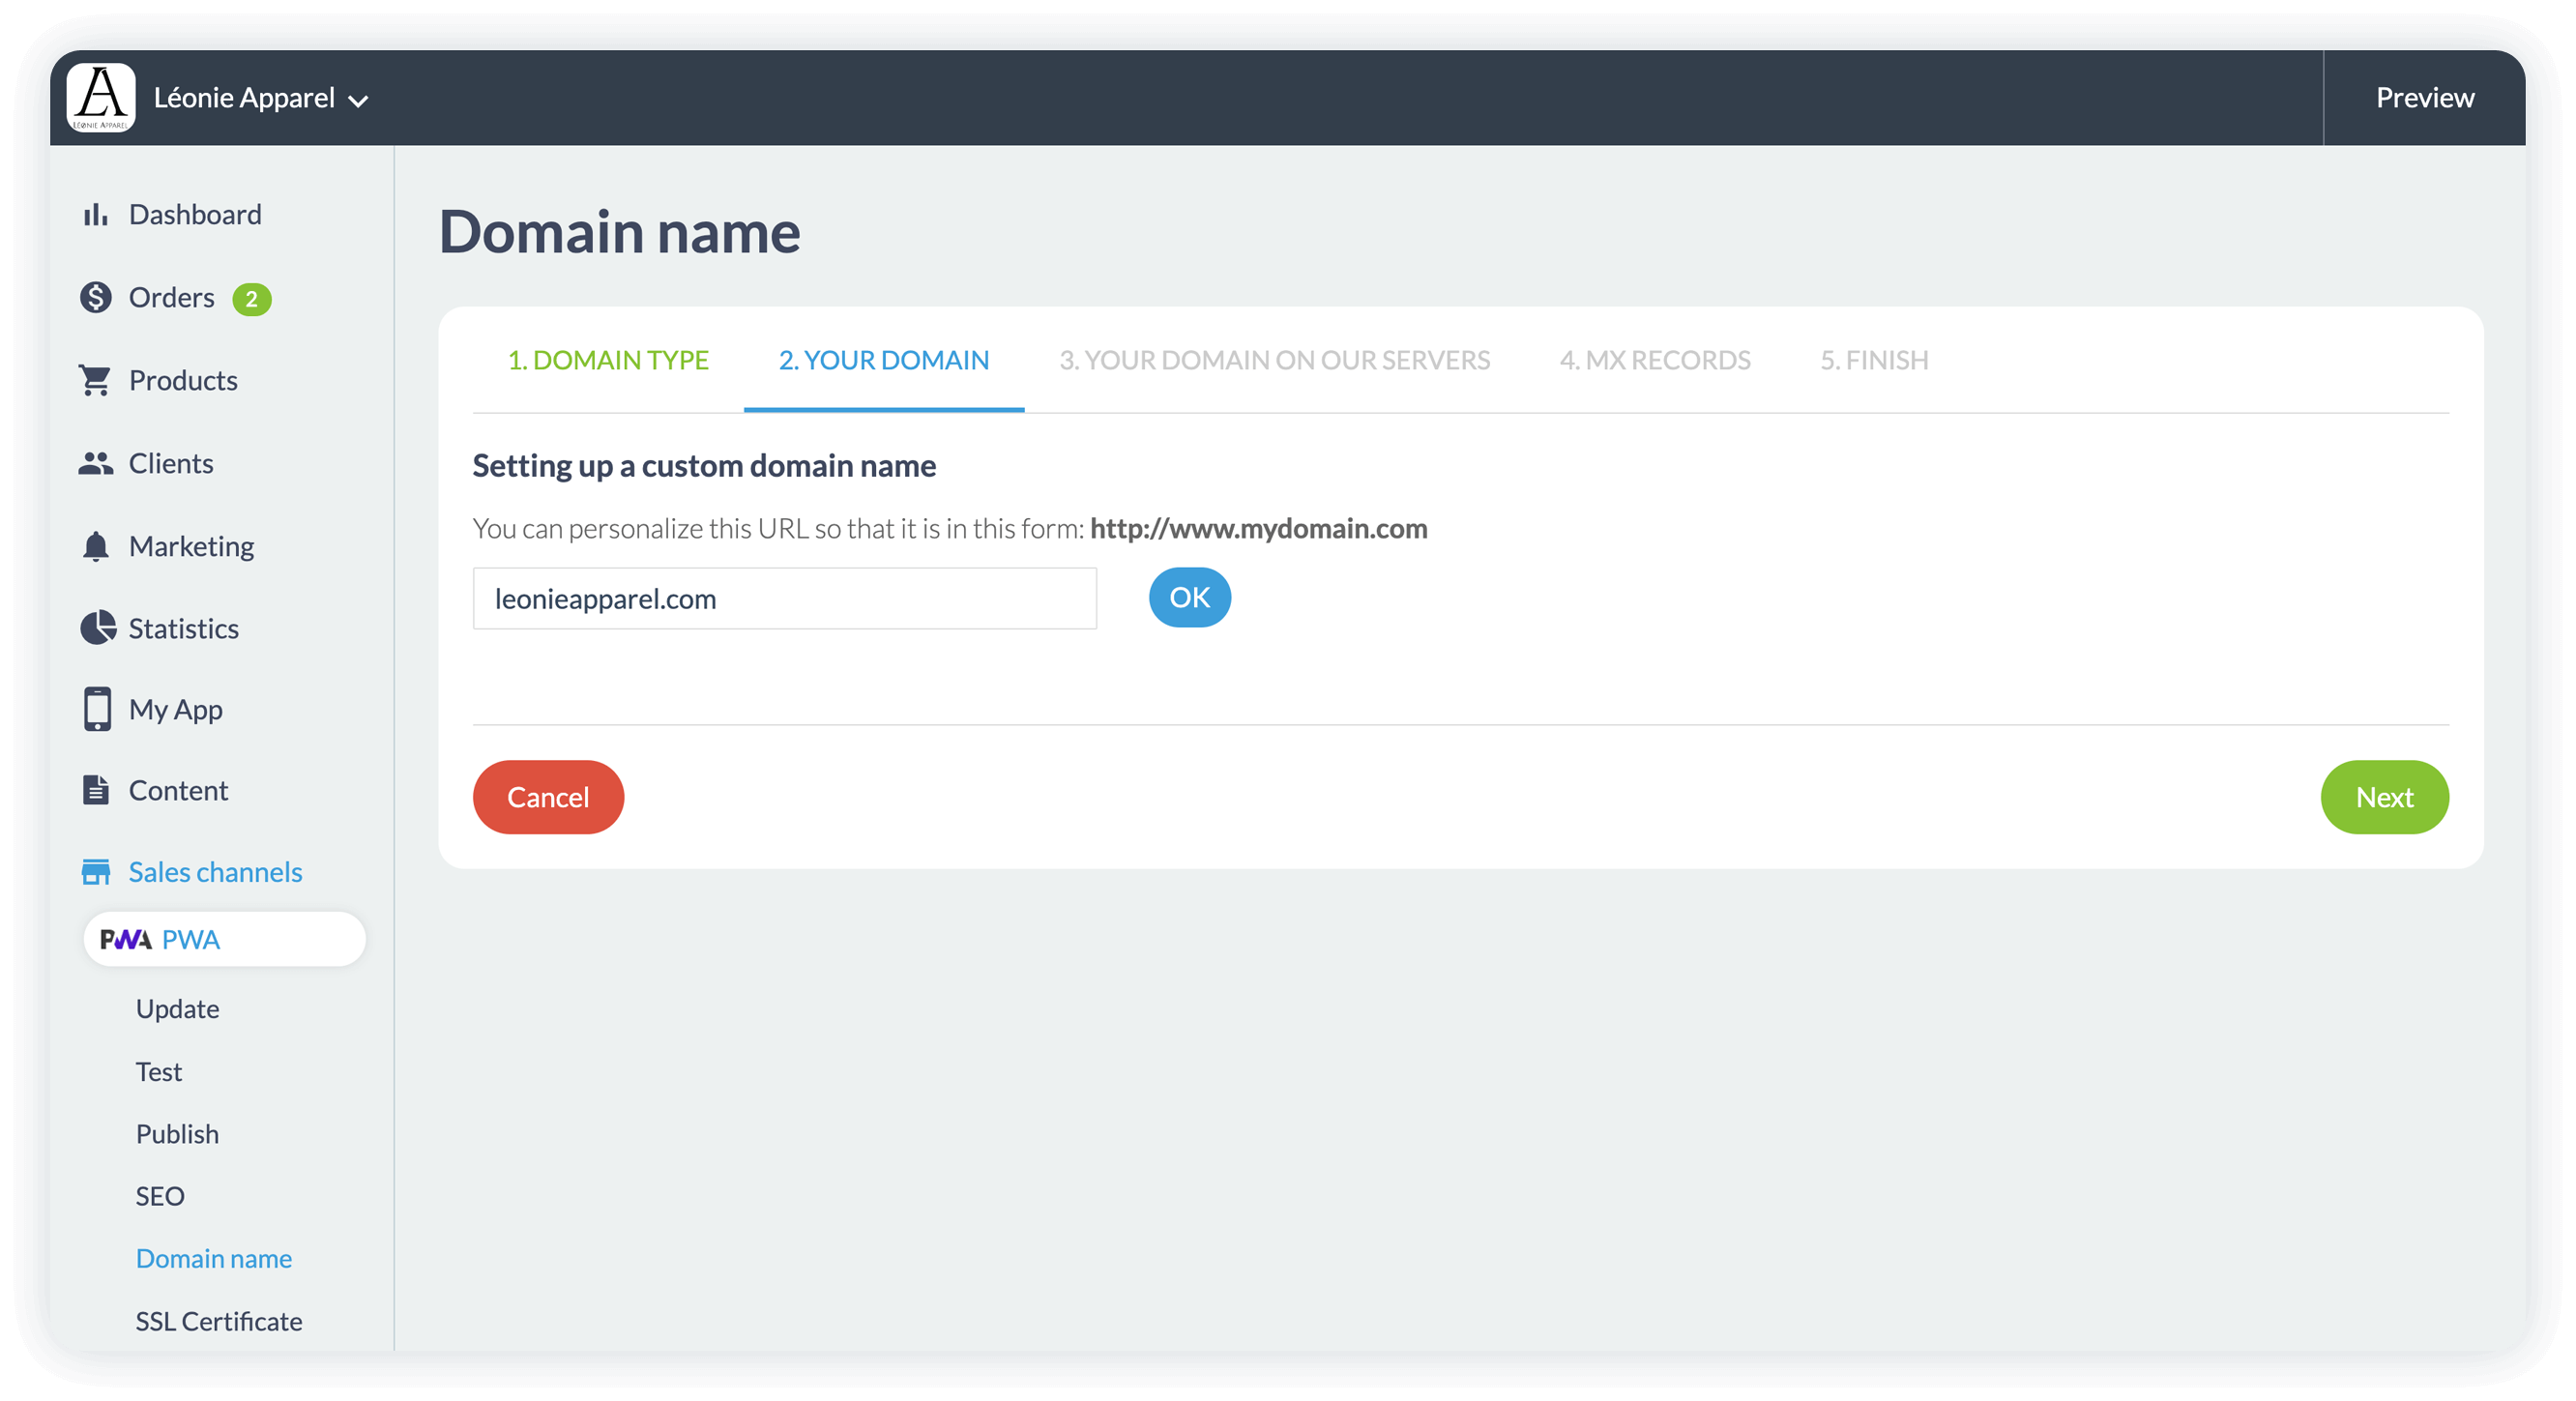Click the Léonie Apparel logo in the header
2576x1401 pixels.
pos(99,97)
